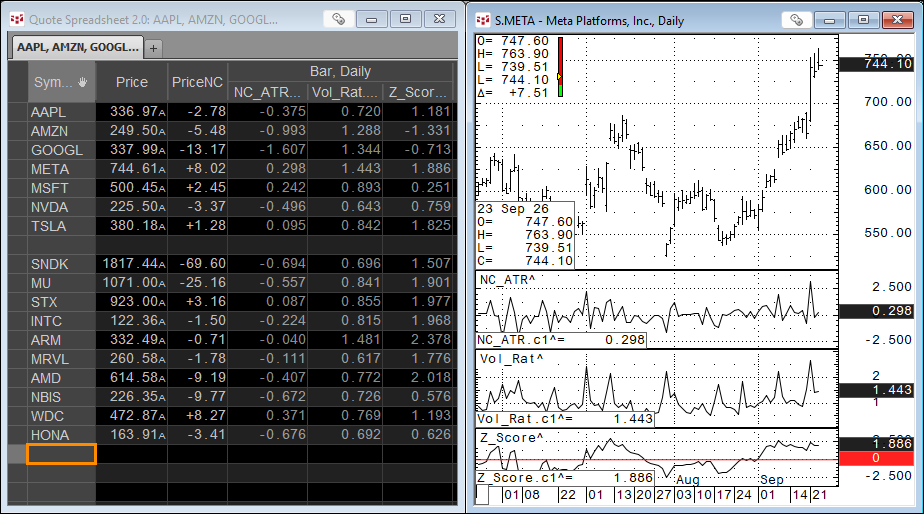This screenshot has width=924, height=514.
Task: Click the TSLA Z_Score value 1.825
Action: [418, 225]
